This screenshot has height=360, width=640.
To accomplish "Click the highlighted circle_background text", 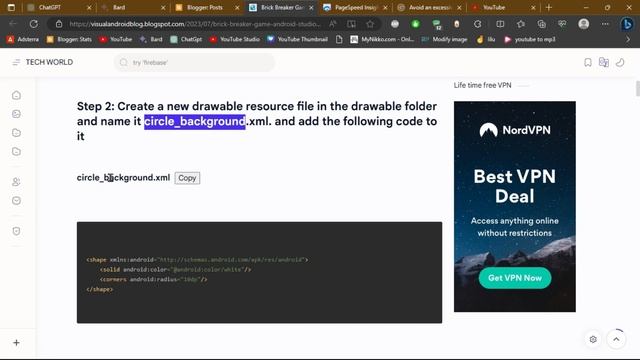I will click(x=195, y=121).
